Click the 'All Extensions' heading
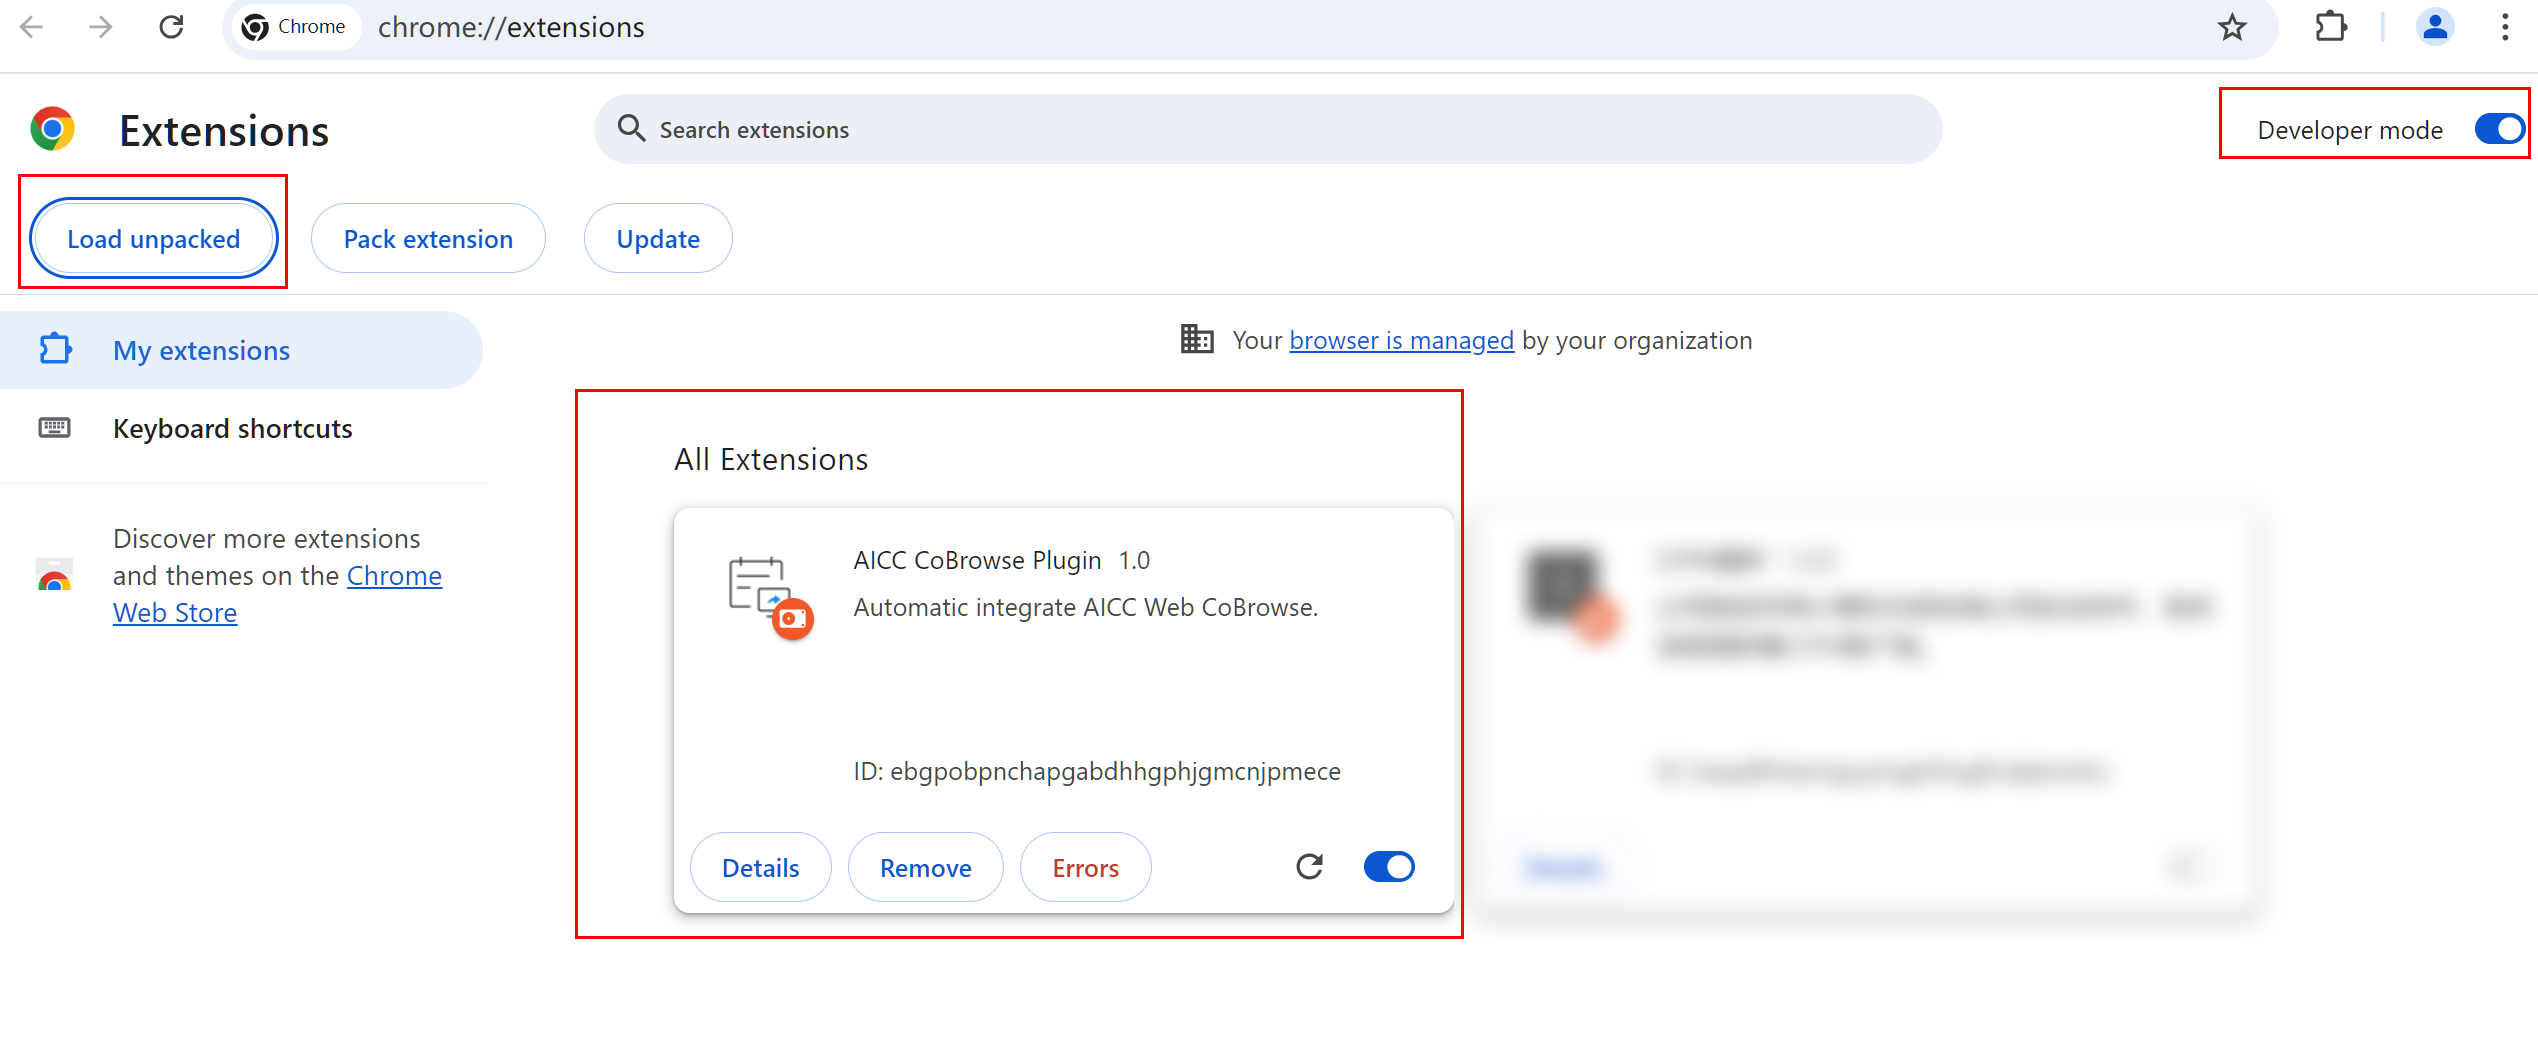 771,459
